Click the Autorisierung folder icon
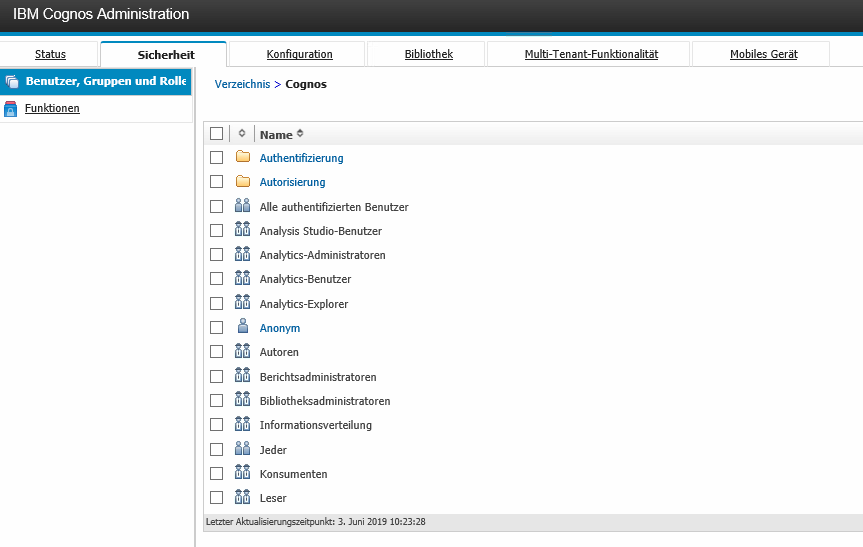863x547 pixels. point(242,182)
